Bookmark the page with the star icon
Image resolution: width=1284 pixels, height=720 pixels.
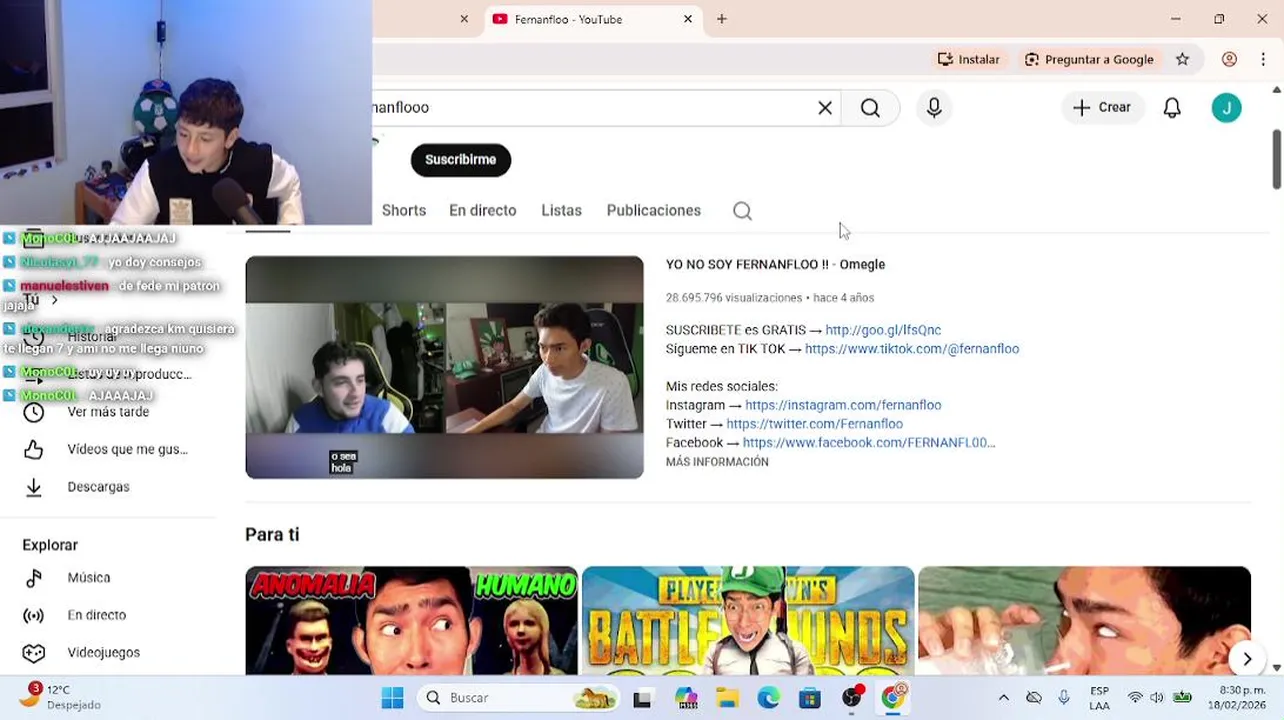(x=1182, y=60)
